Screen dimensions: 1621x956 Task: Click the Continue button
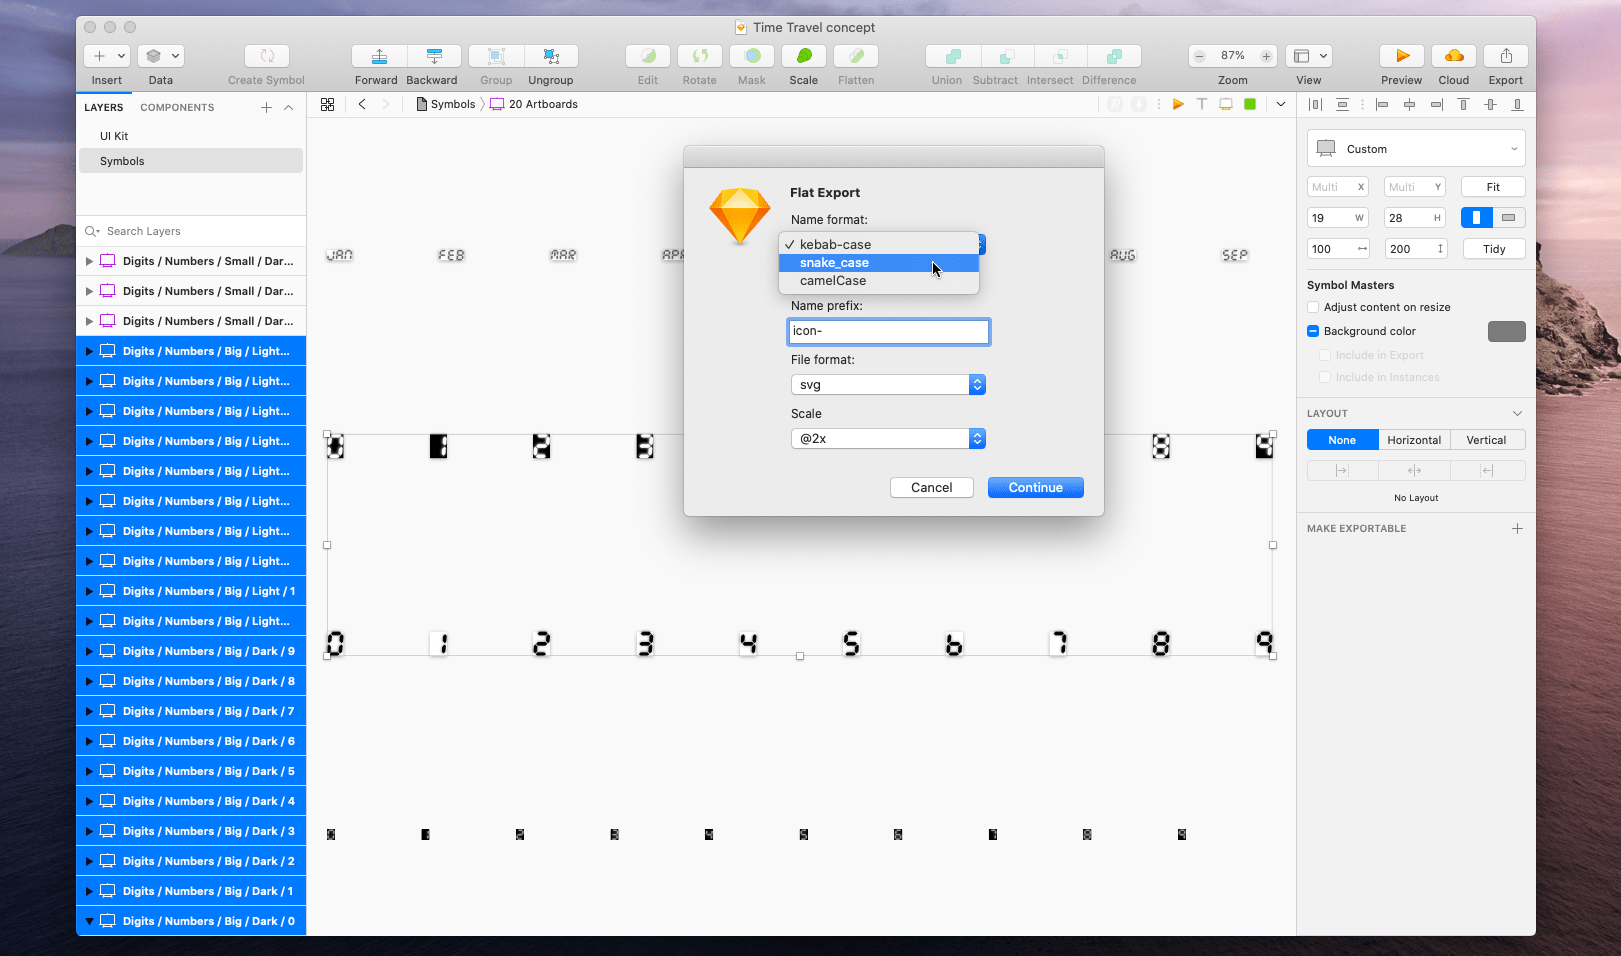[x=1035, y=487]
